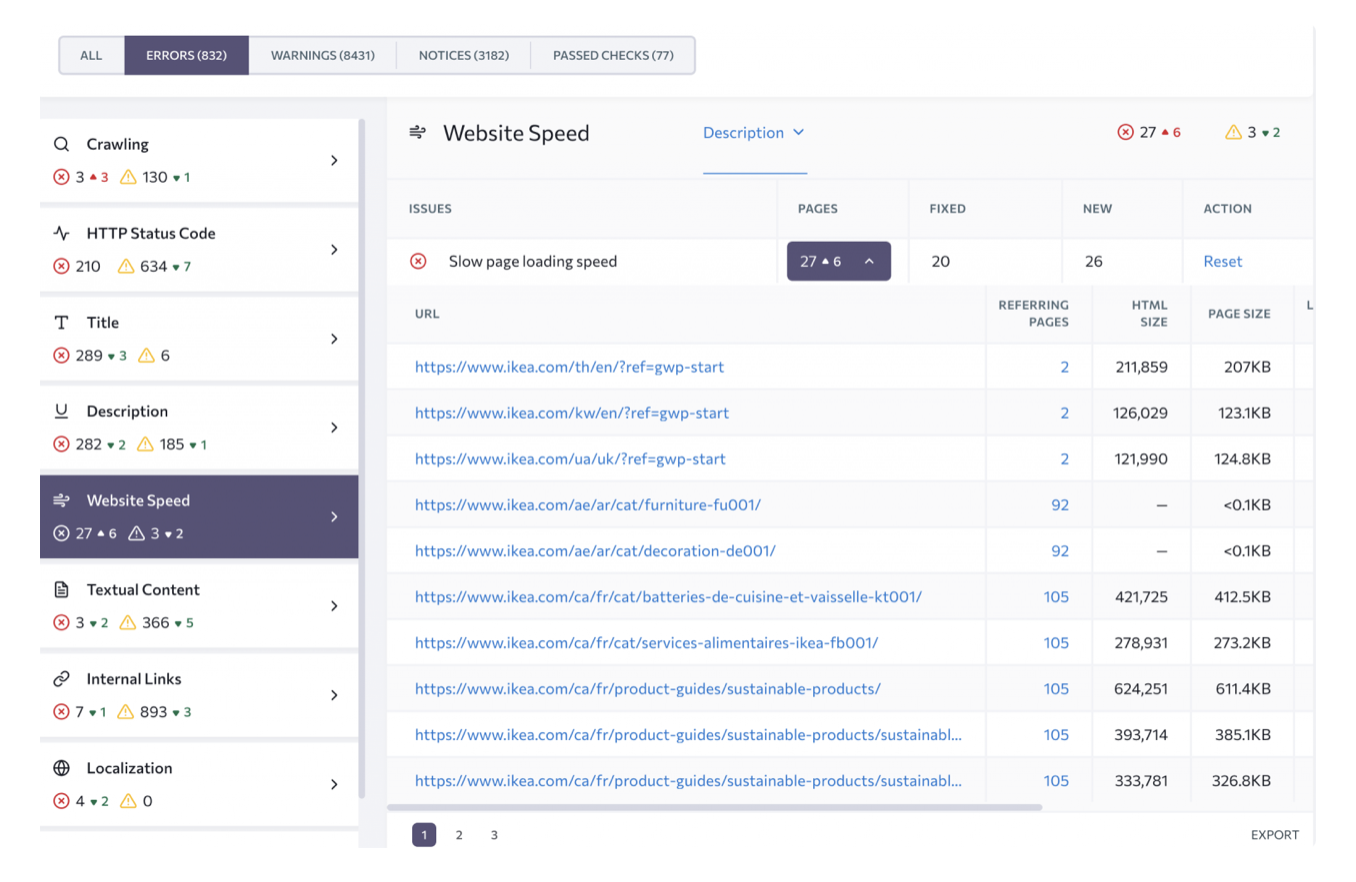
Task: Go to page 2 of results
Action: (459, 835)
